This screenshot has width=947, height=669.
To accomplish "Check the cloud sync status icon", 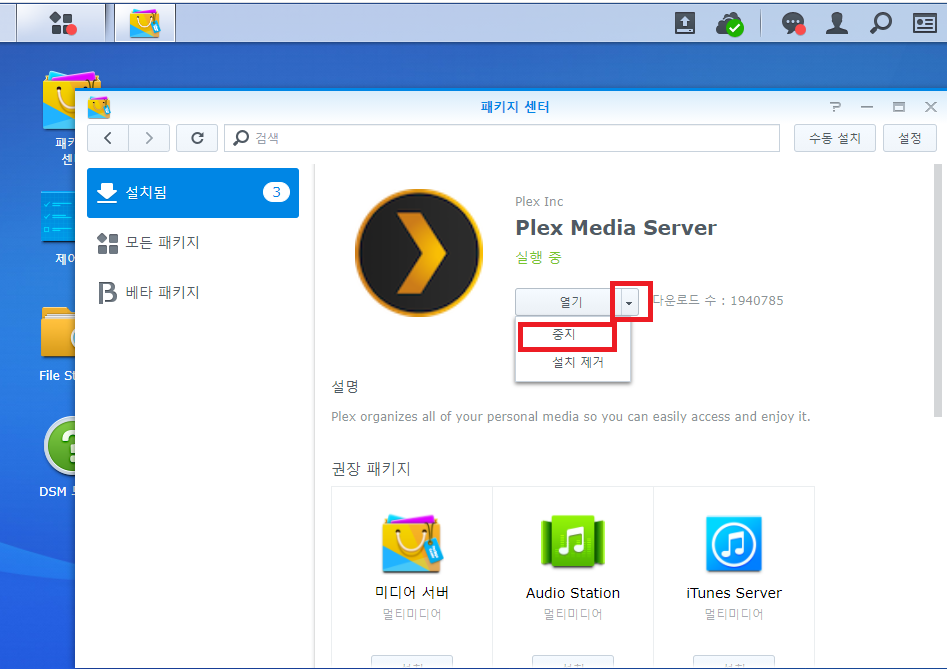I will (x=729, y=24).
